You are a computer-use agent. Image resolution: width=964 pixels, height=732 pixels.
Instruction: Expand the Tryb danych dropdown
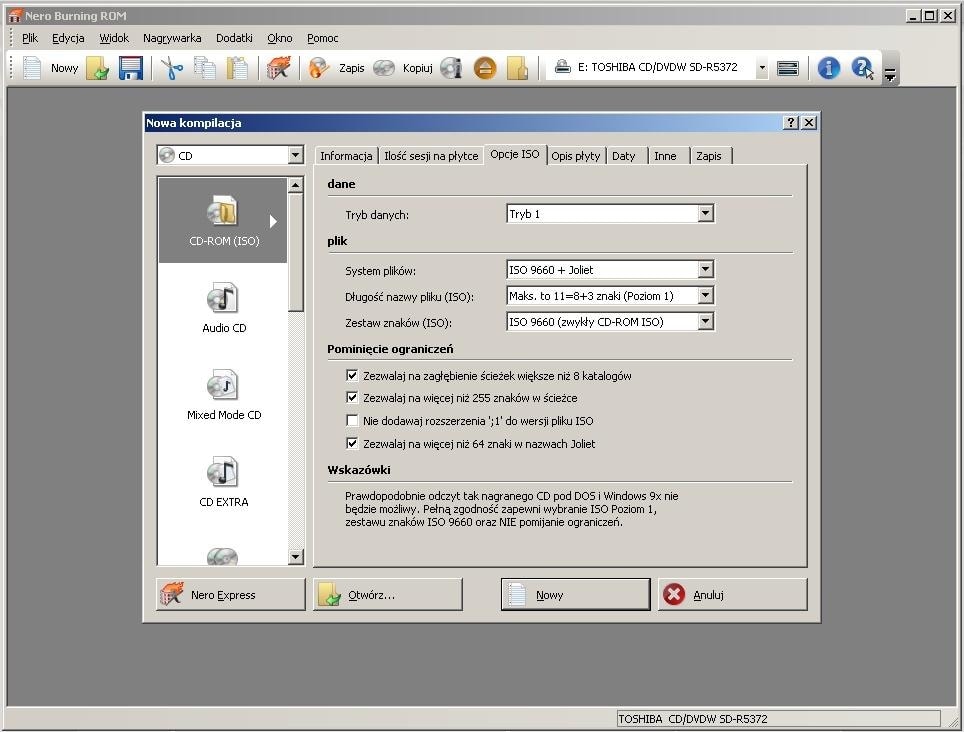point(706,214)
